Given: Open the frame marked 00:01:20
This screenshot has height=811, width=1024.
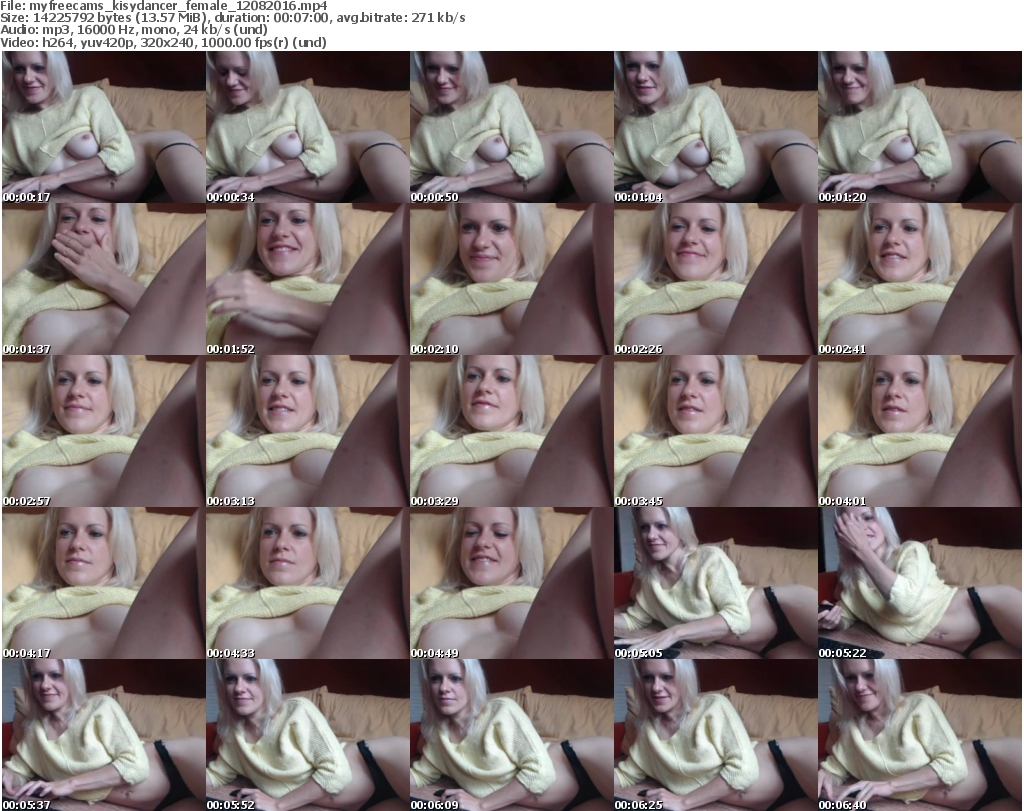Looking at the screenshot, I should pos(919,127).
